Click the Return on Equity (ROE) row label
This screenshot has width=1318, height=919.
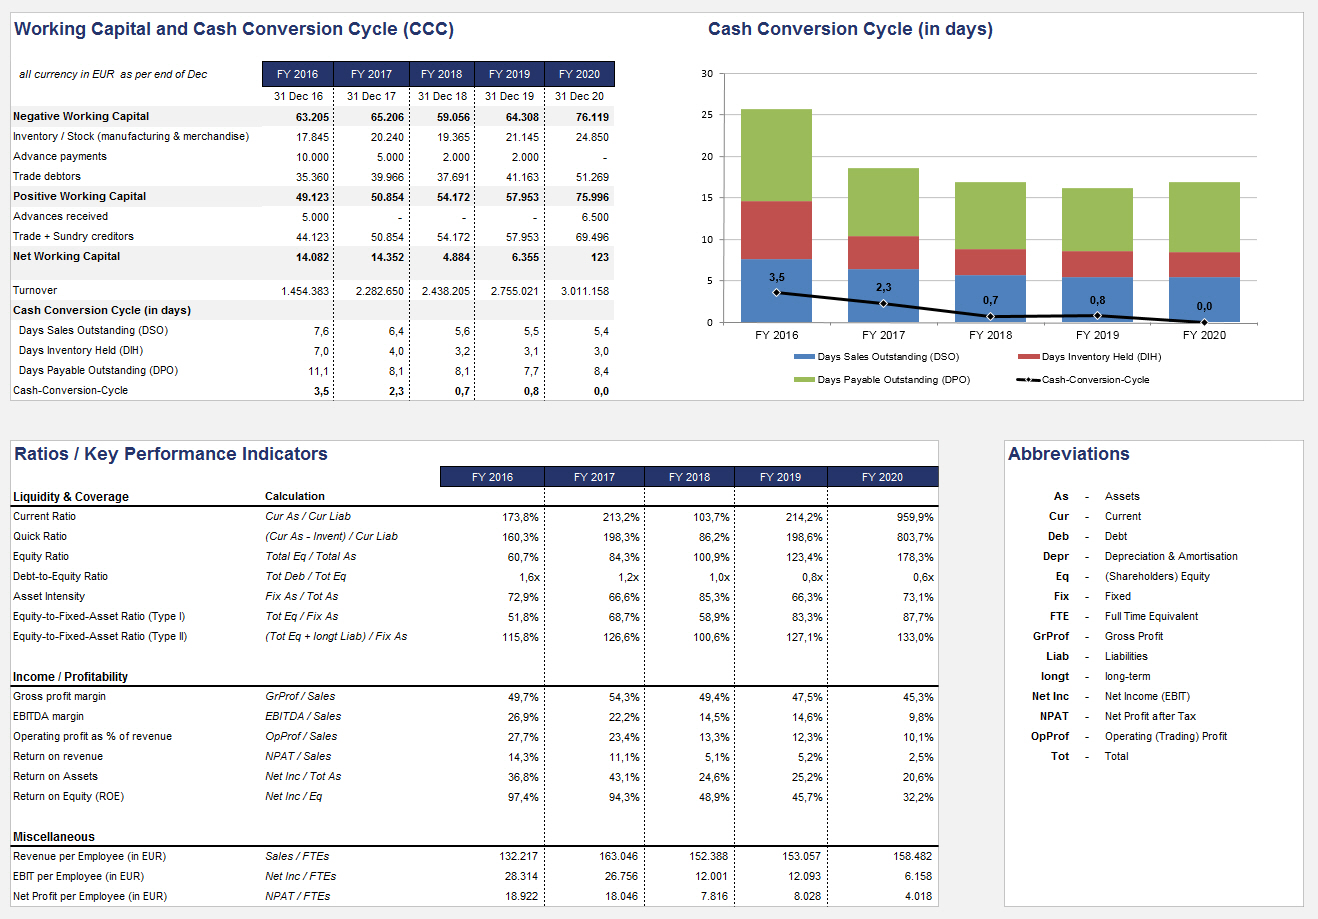pyautogui.click(x=68, y=796)
